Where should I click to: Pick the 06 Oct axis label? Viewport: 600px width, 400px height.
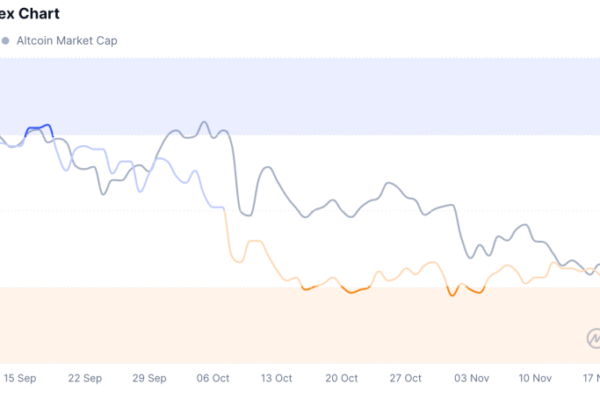click(213, 379)
